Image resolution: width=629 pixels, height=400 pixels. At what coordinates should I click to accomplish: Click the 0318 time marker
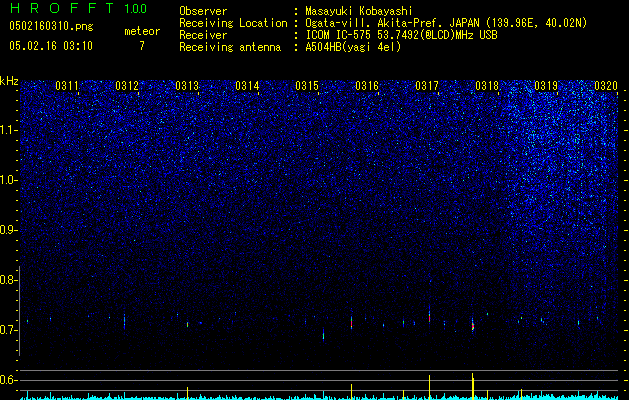(487, 86)
